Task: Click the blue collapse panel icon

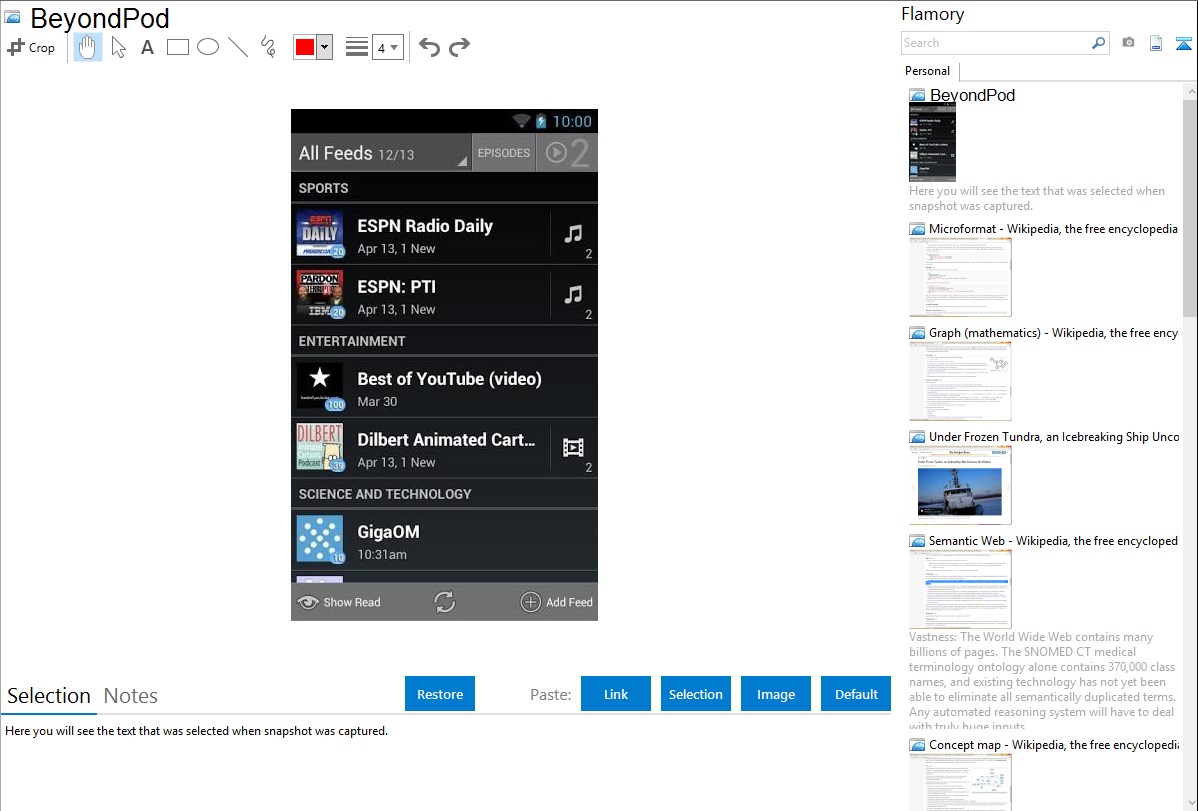Action: coord(1183,43)
